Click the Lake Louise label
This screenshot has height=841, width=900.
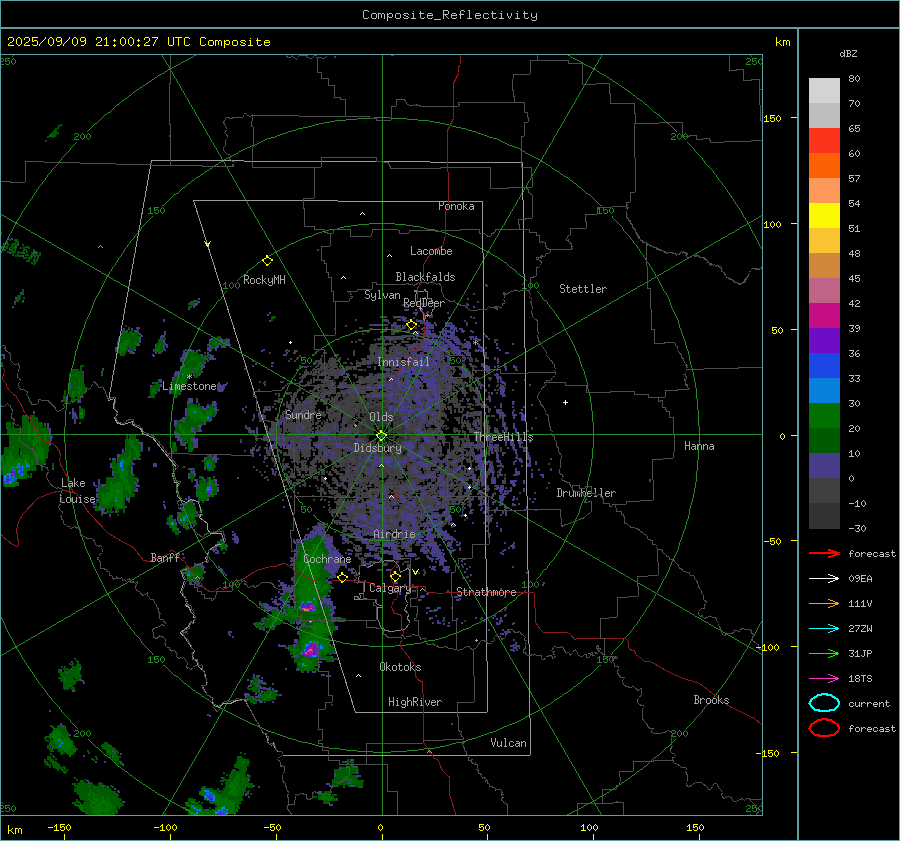(x=77, y=491)
